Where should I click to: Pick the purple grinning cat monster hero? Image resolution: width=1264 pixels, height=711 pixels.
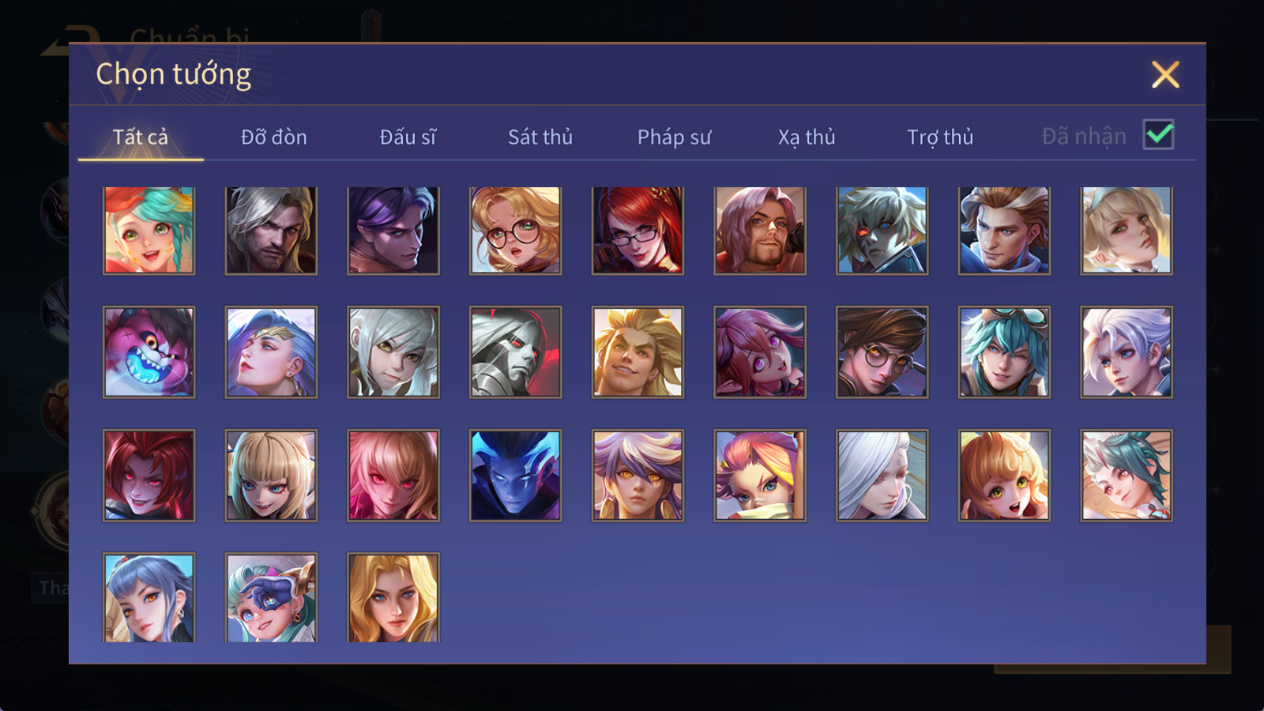(149, 352)
